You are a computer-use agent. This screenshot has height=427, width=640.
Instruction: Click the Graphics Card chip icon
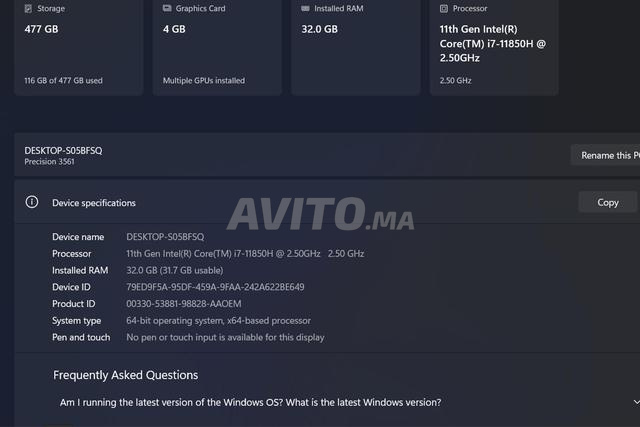168,8
